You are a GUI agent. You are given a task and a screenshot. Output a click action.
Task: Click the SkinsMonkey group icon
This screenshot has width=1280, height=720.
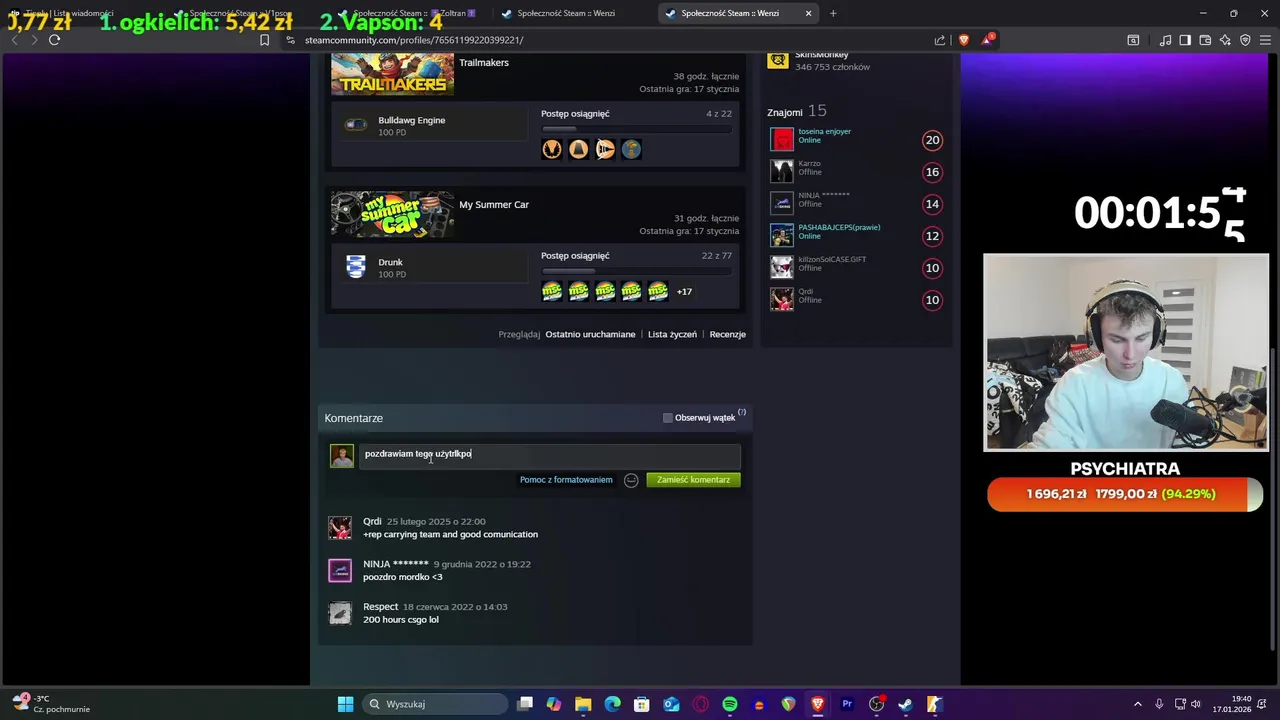tap(777, 61)
